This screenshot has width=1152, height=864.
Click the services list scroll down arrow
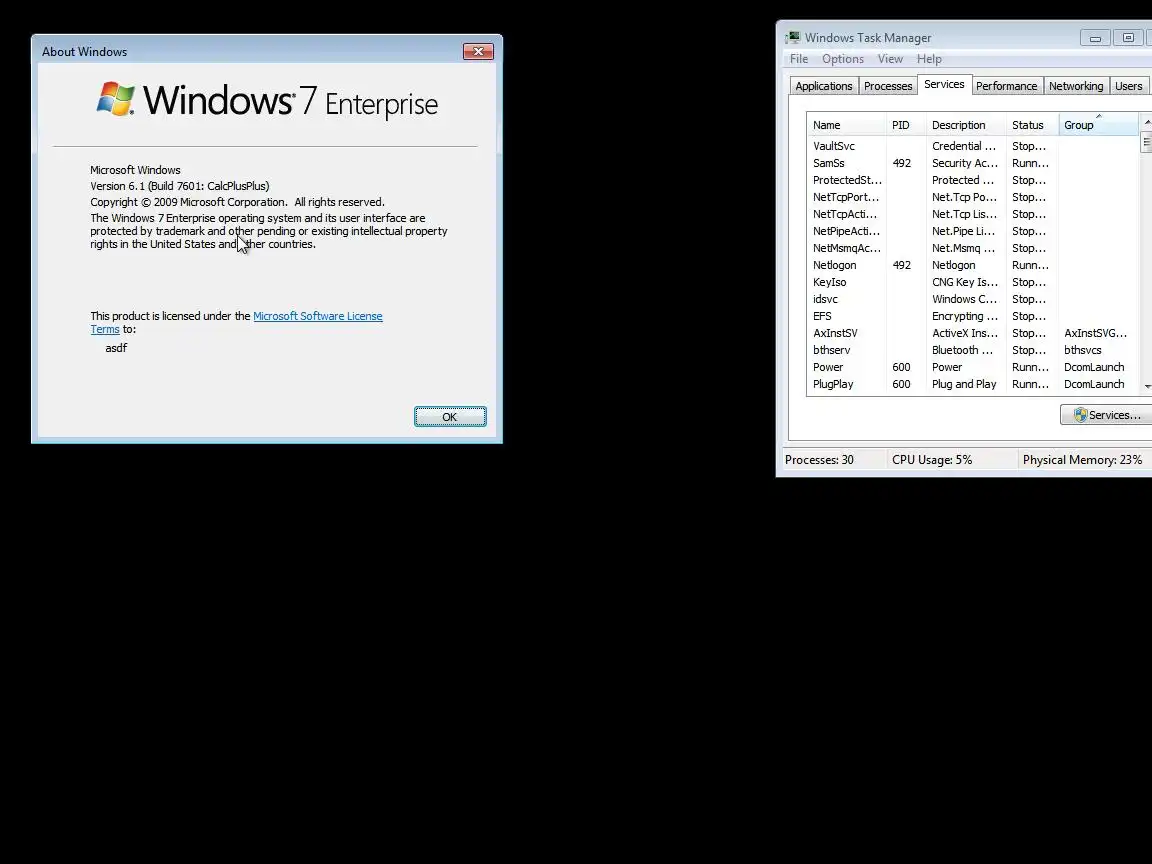[x=1146, y=386]
